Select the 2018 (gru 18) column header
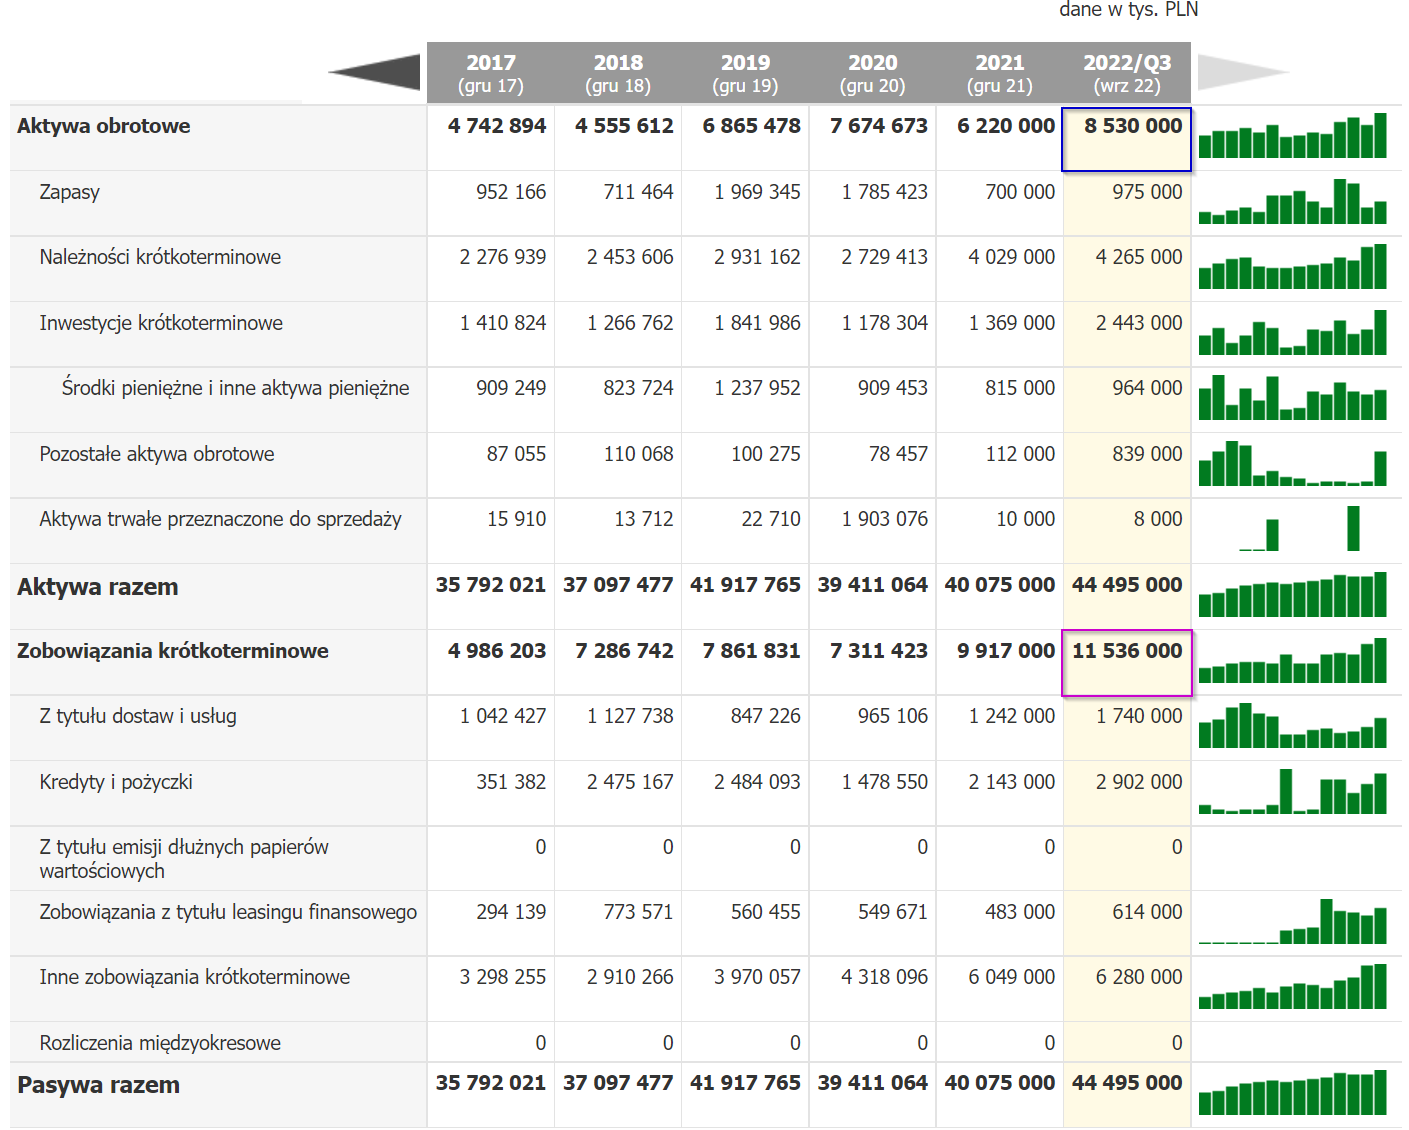Viewport: 1409px width, 1130px height. (618, 73)
